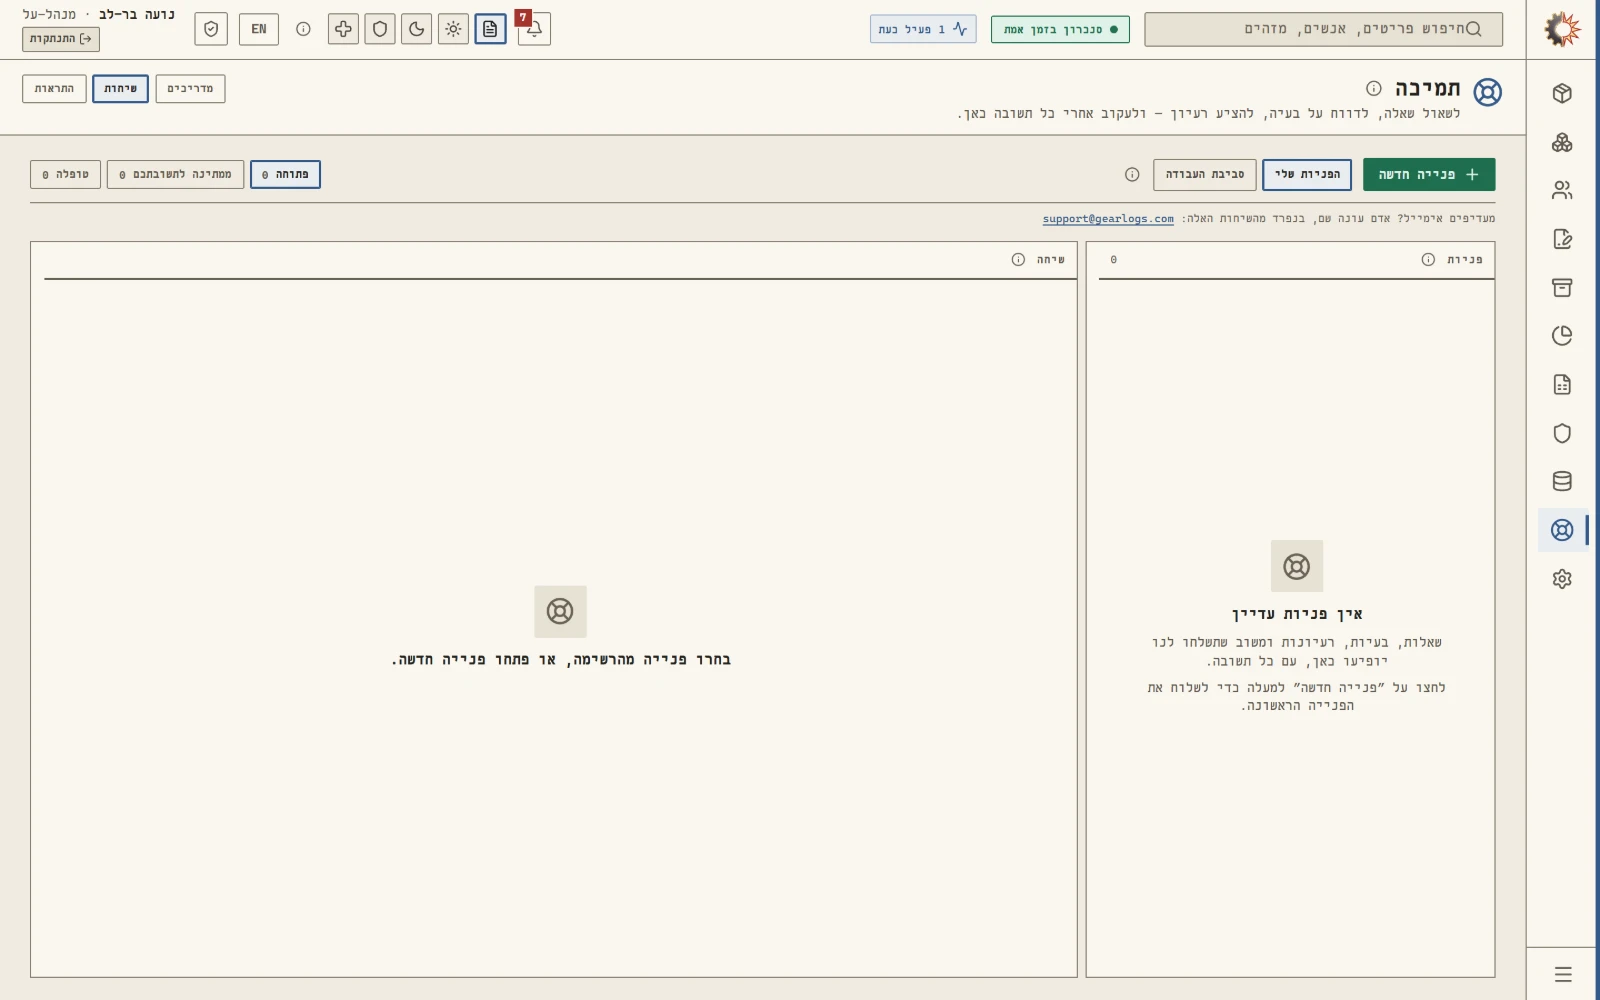Filter by ממתינה לתשובתכם status

[x=175, y=174]
